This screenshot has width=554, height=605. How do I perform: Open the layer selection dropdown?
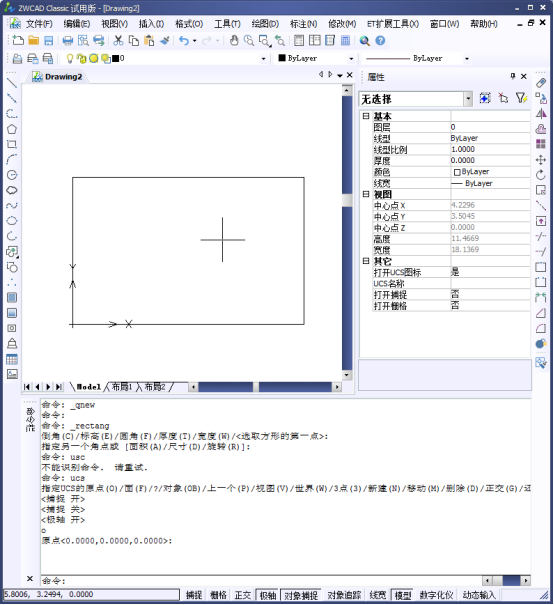(x=263, y=59)
